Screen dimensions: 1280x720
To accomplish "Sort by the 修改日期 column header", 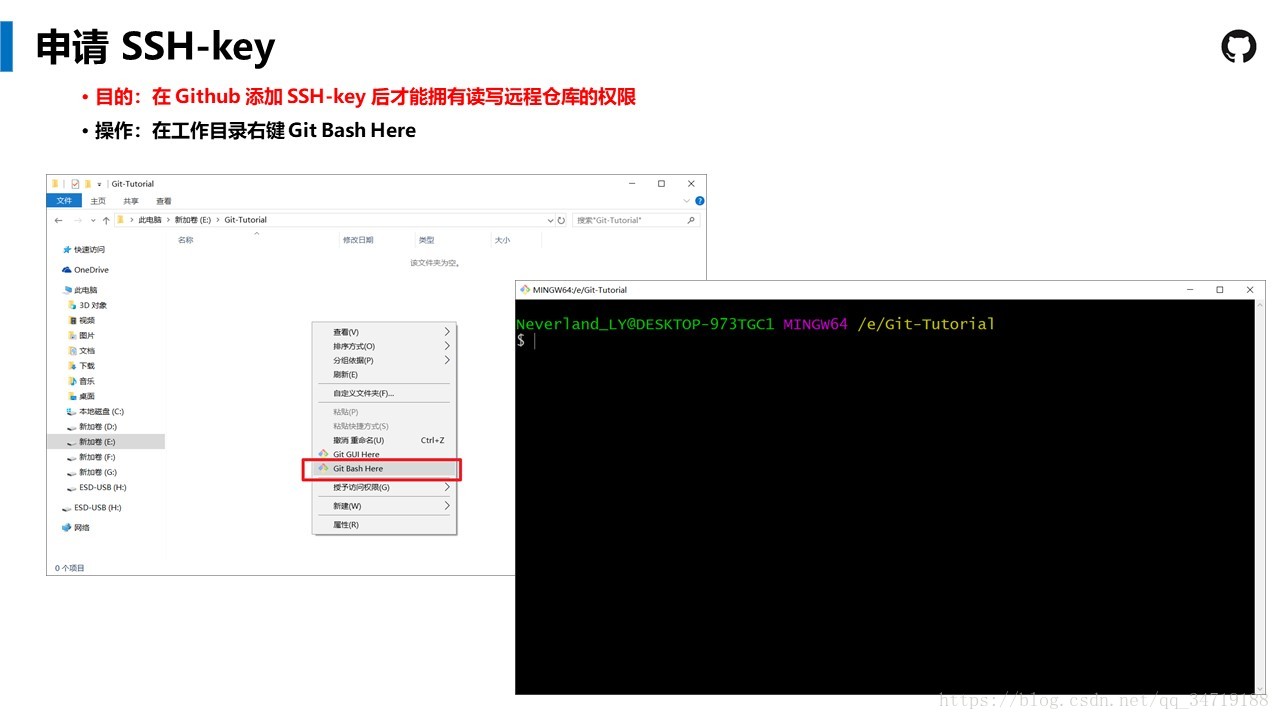I will [x=358, y=240].
